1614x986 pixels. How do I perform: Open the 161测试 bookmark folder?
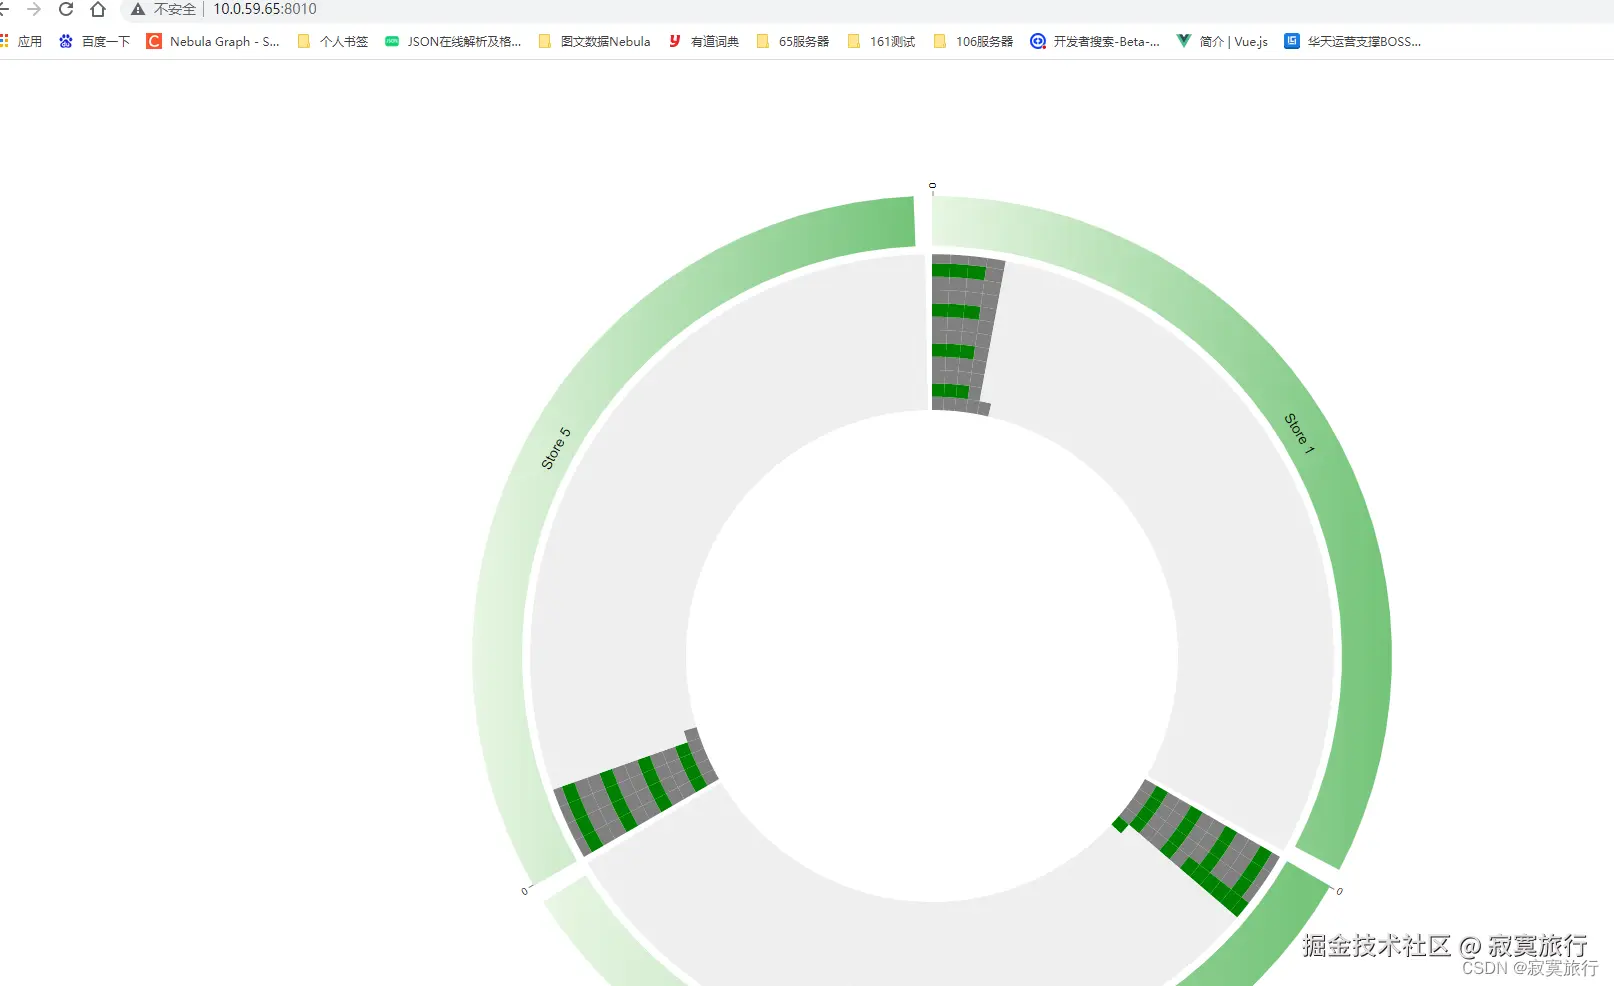click(881, 41)
